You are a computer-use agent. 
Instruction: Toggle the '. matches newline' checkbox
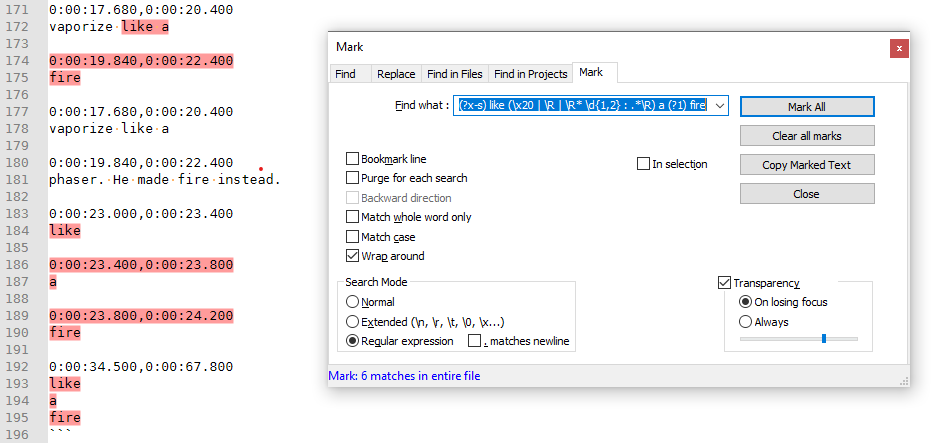(x=474, y=341)
